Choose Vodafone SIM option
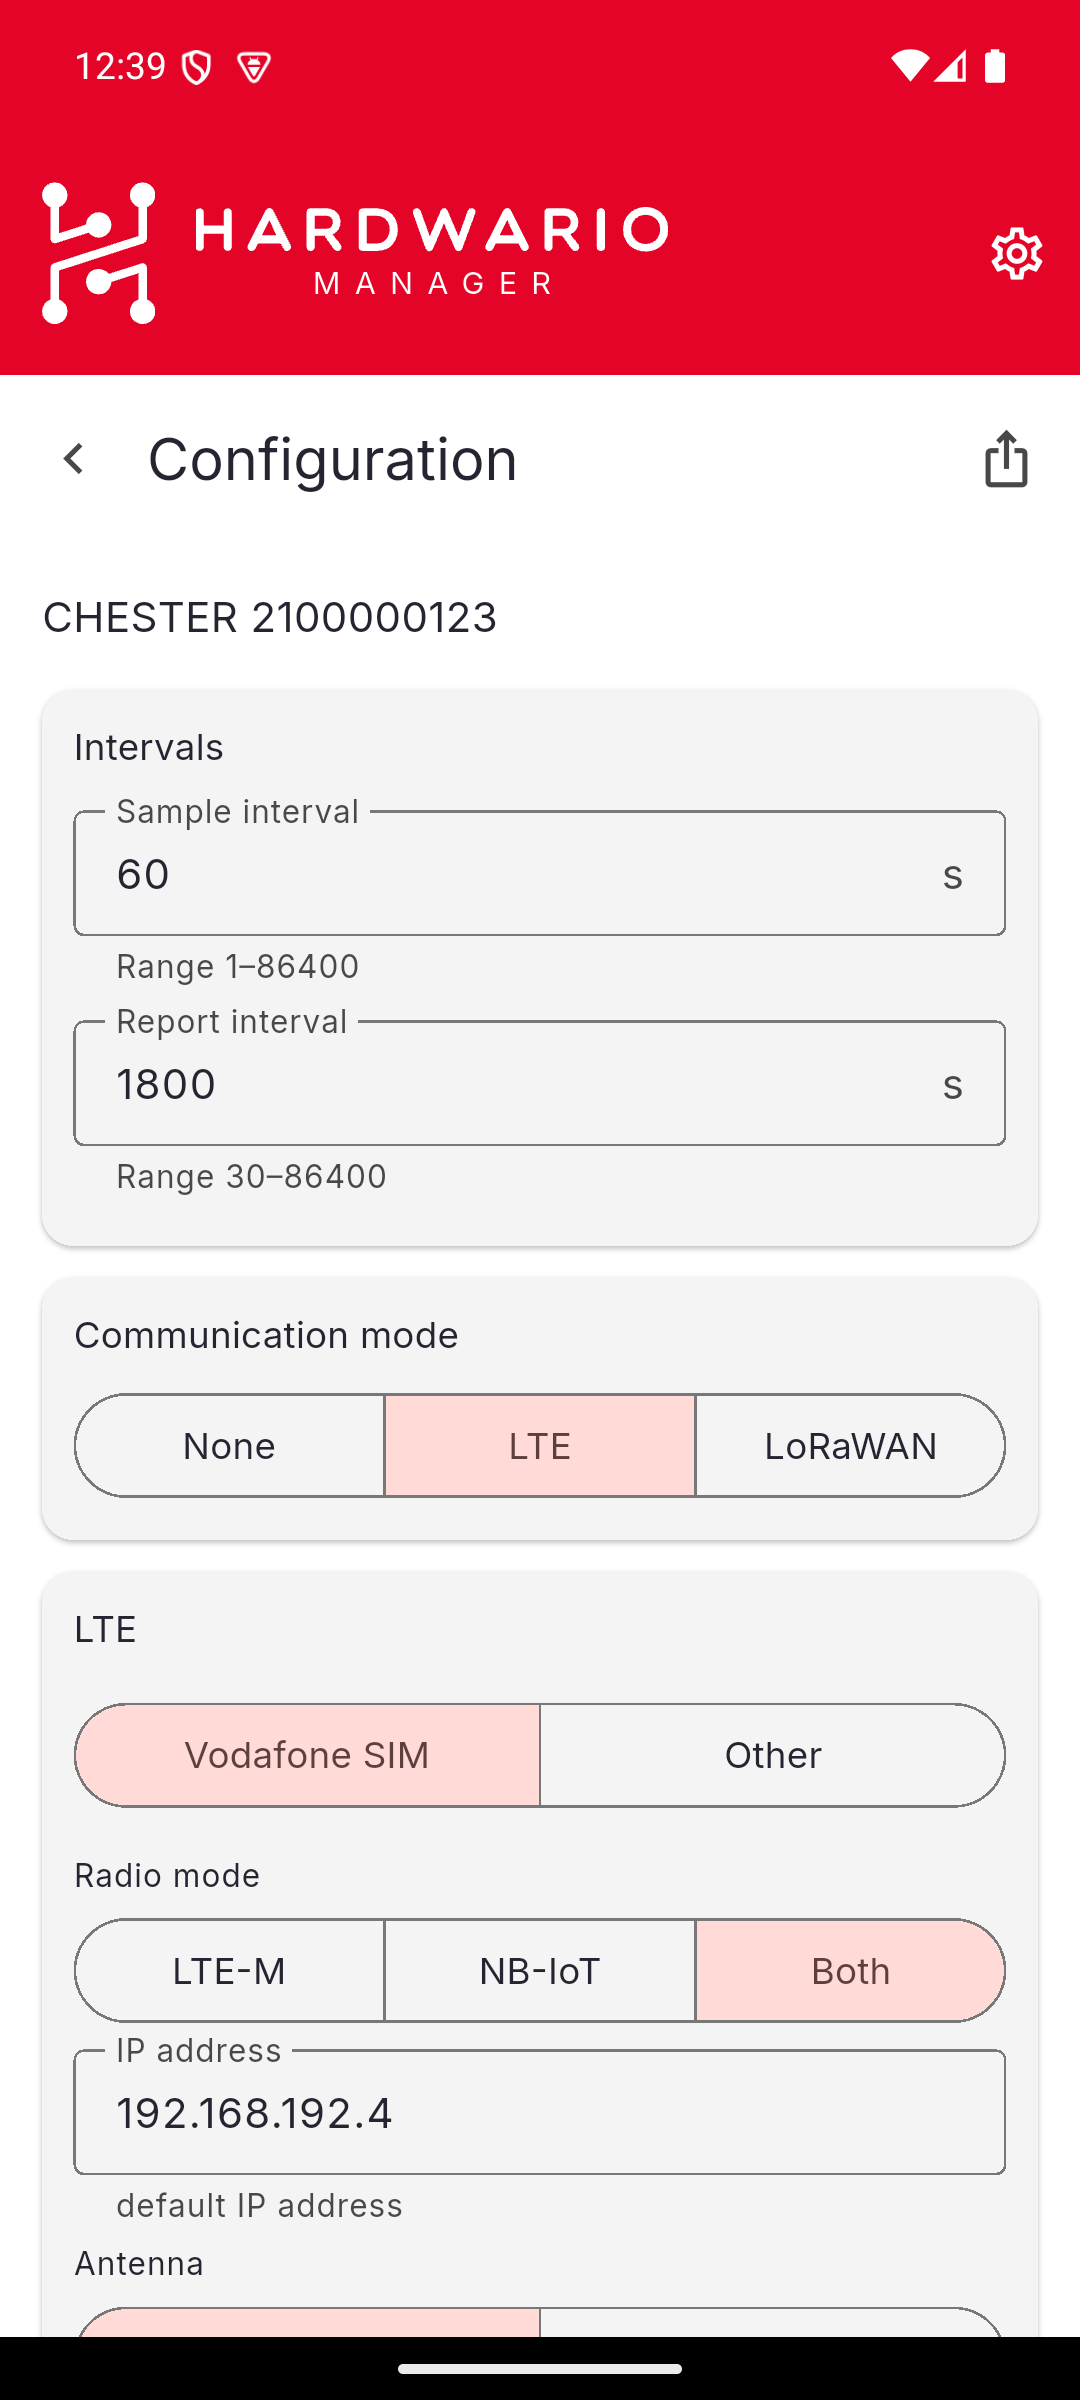This screenshot has height=2400, width=1080. point(308,1755)
